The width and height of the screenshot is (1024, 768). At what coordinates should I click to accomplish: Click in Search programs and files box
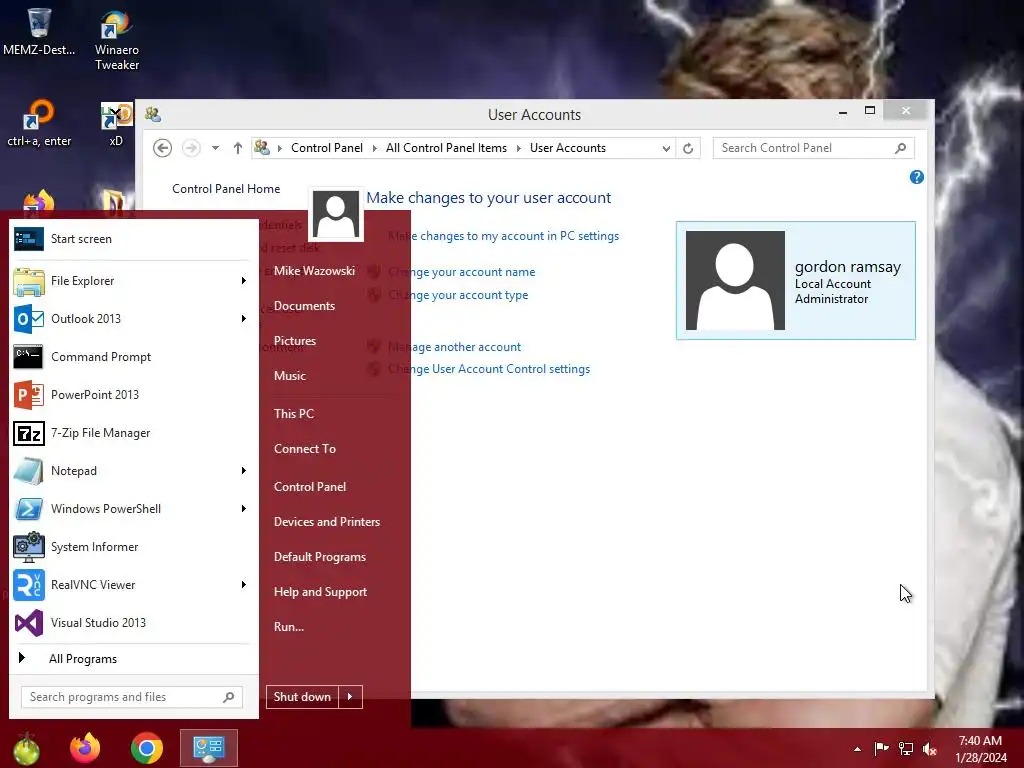(x=132, y=697)
